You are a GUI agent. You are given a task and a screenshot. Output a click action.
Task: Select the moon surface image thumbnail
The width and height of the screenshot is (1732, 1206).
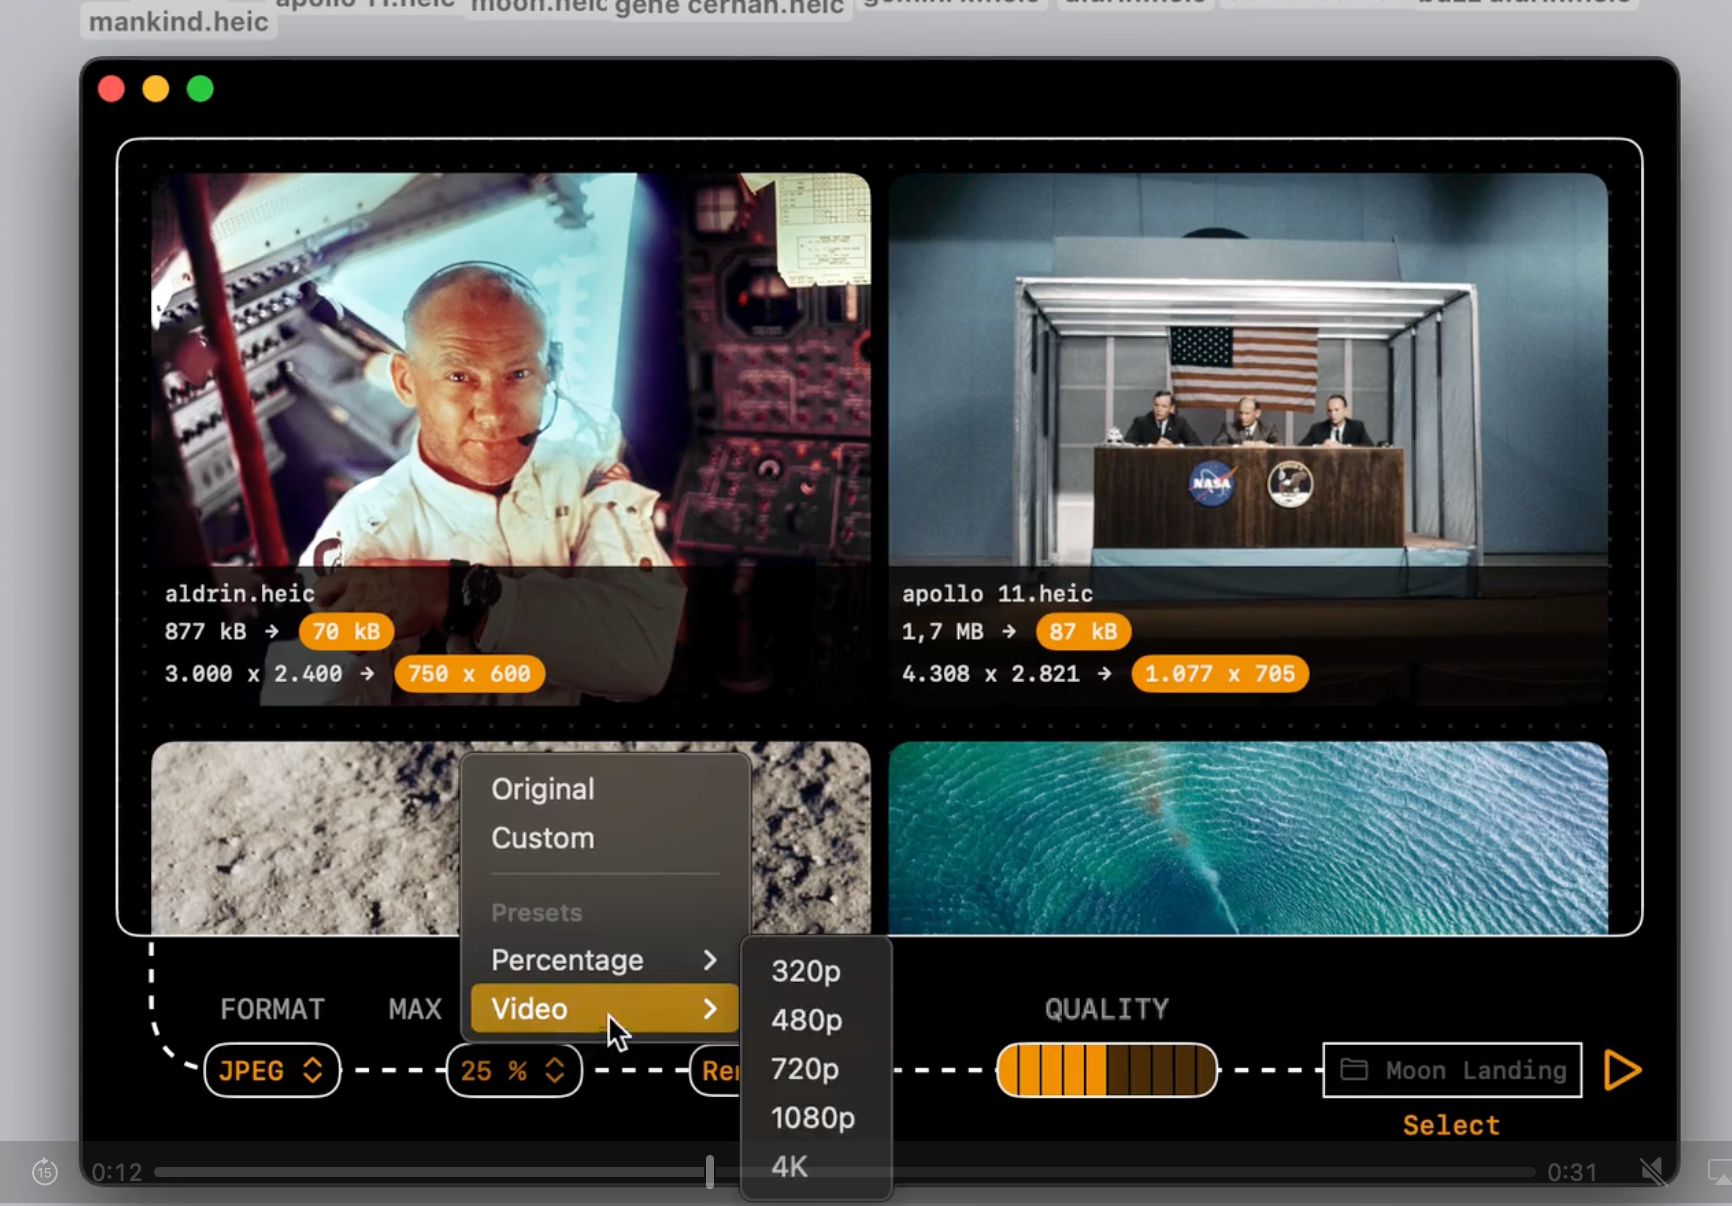pos(305,838)
